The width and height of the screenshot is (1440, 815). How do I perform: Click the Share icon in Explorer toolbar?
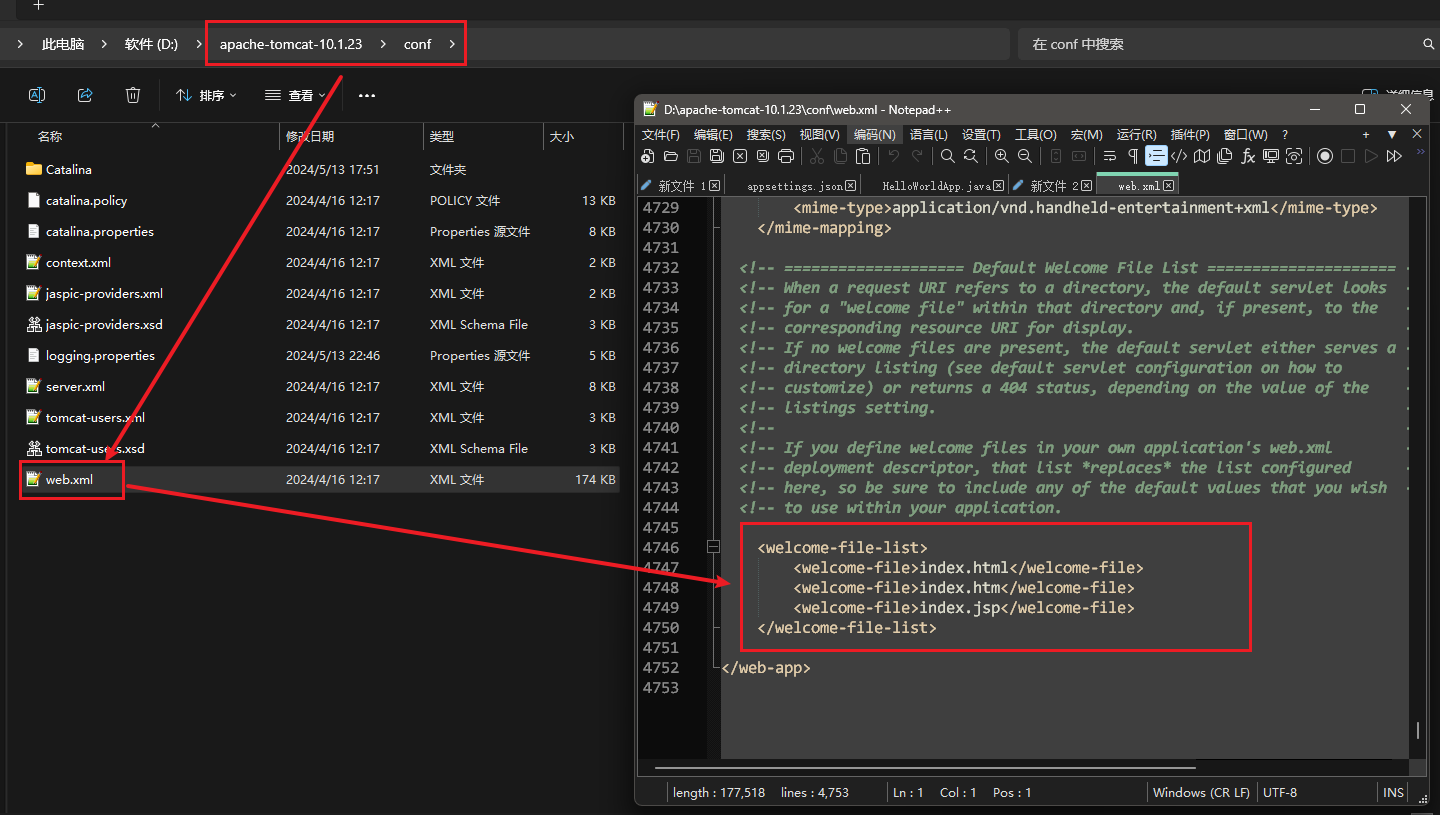tap(85, 95)
